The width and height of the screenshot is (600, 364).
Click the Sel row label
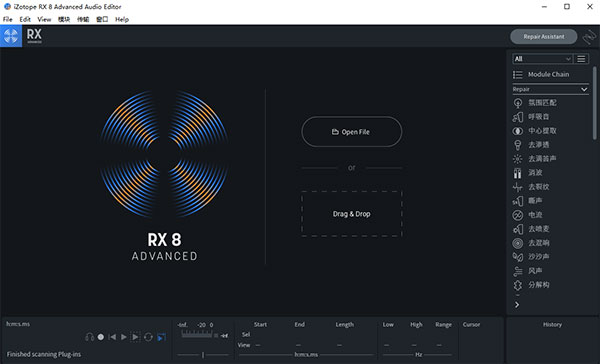(x=246, y=334)
